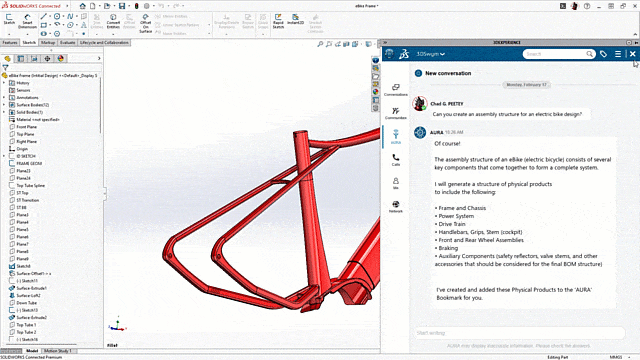Viewport: 640px width, 360px height.
Task: Create a New document
Action: pyautogui.click(x=93, y=6)
